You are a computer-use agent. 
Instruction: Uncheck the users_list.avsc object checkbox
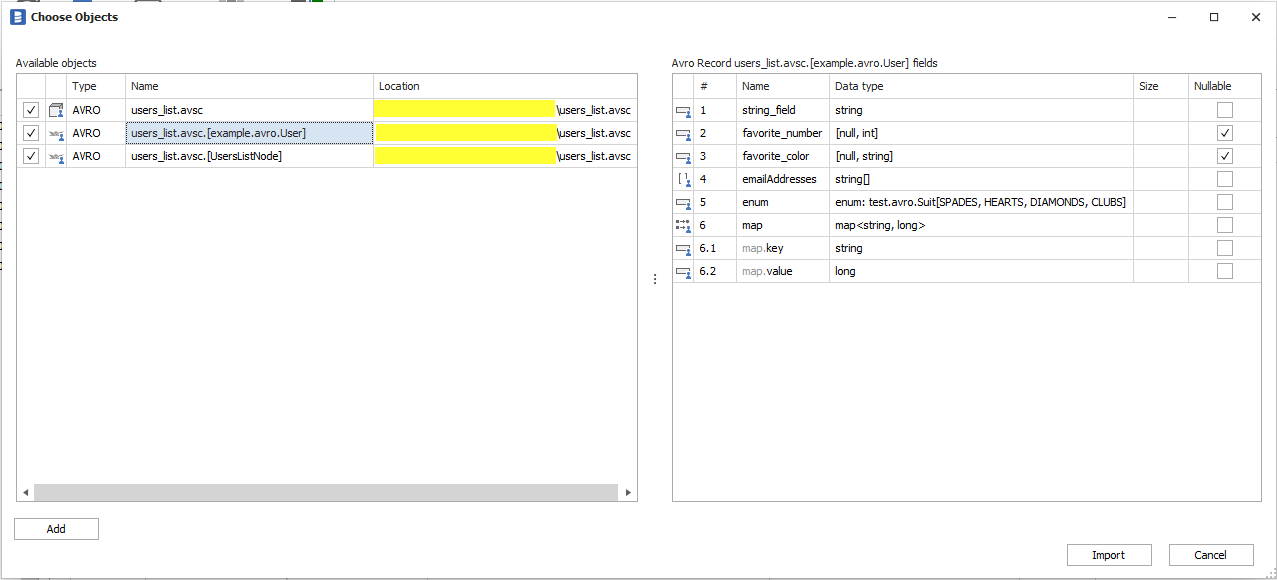point(31,110)
